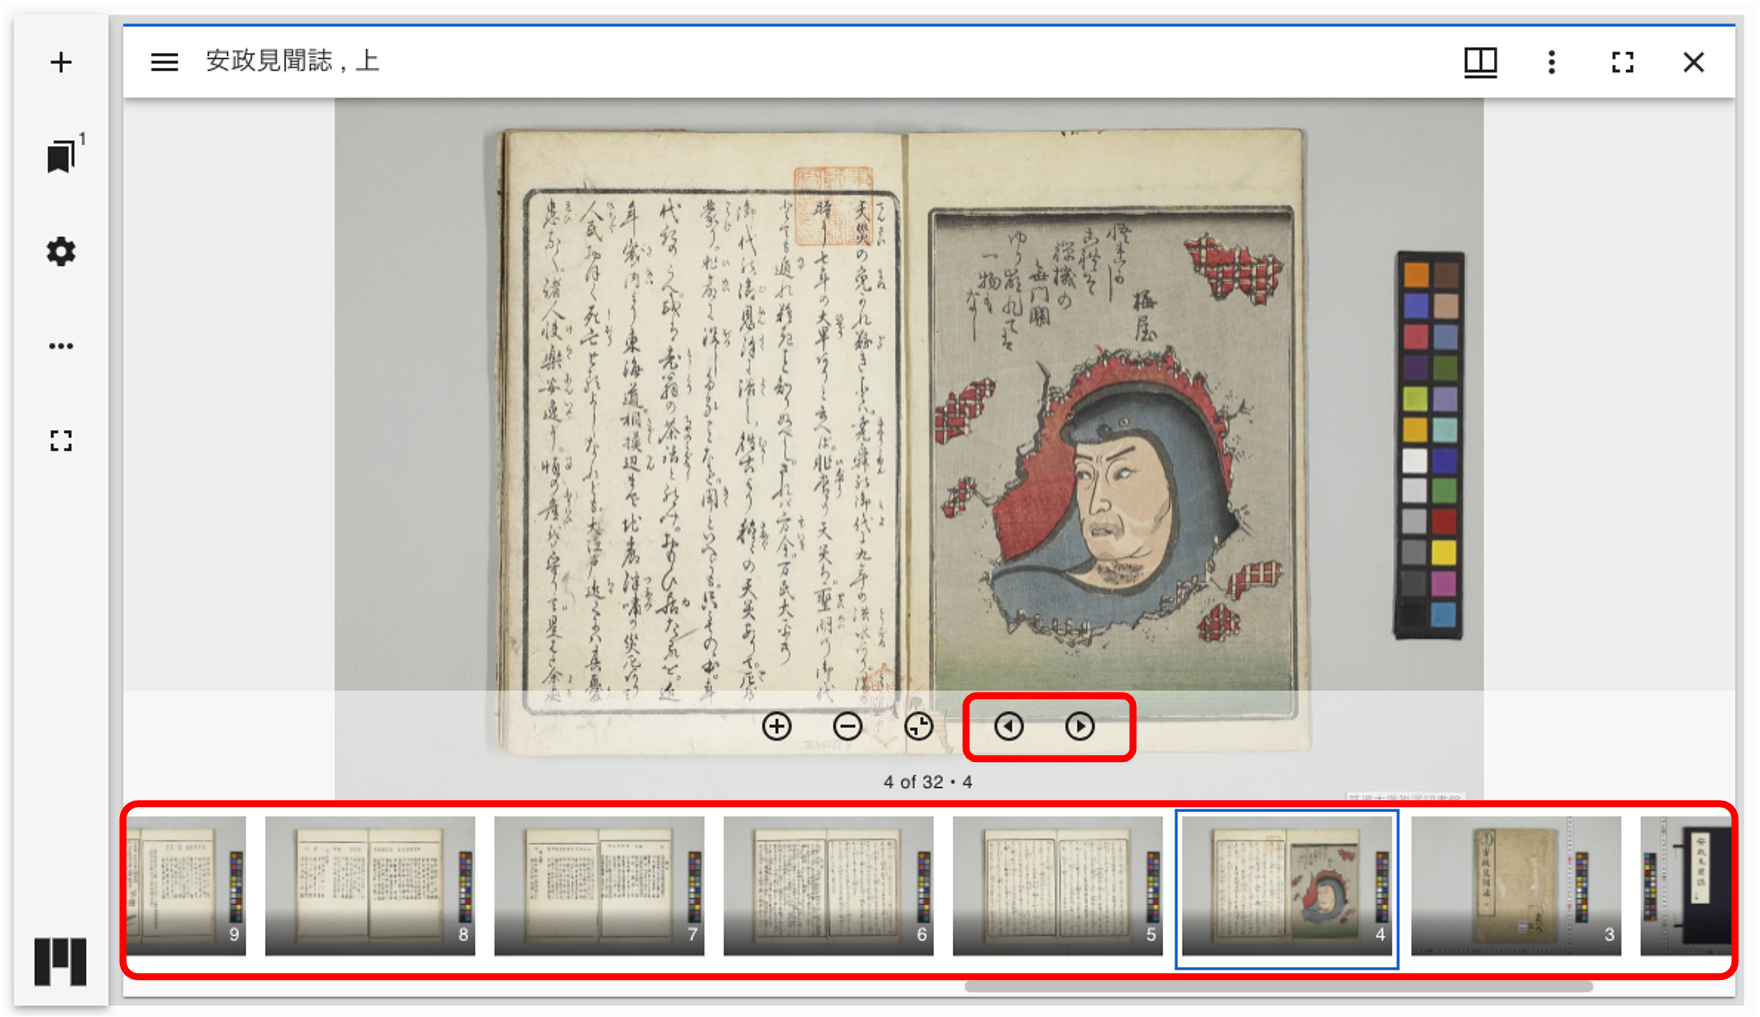
Task: Close the 安政見聞誌 window
Action: 1693,62
